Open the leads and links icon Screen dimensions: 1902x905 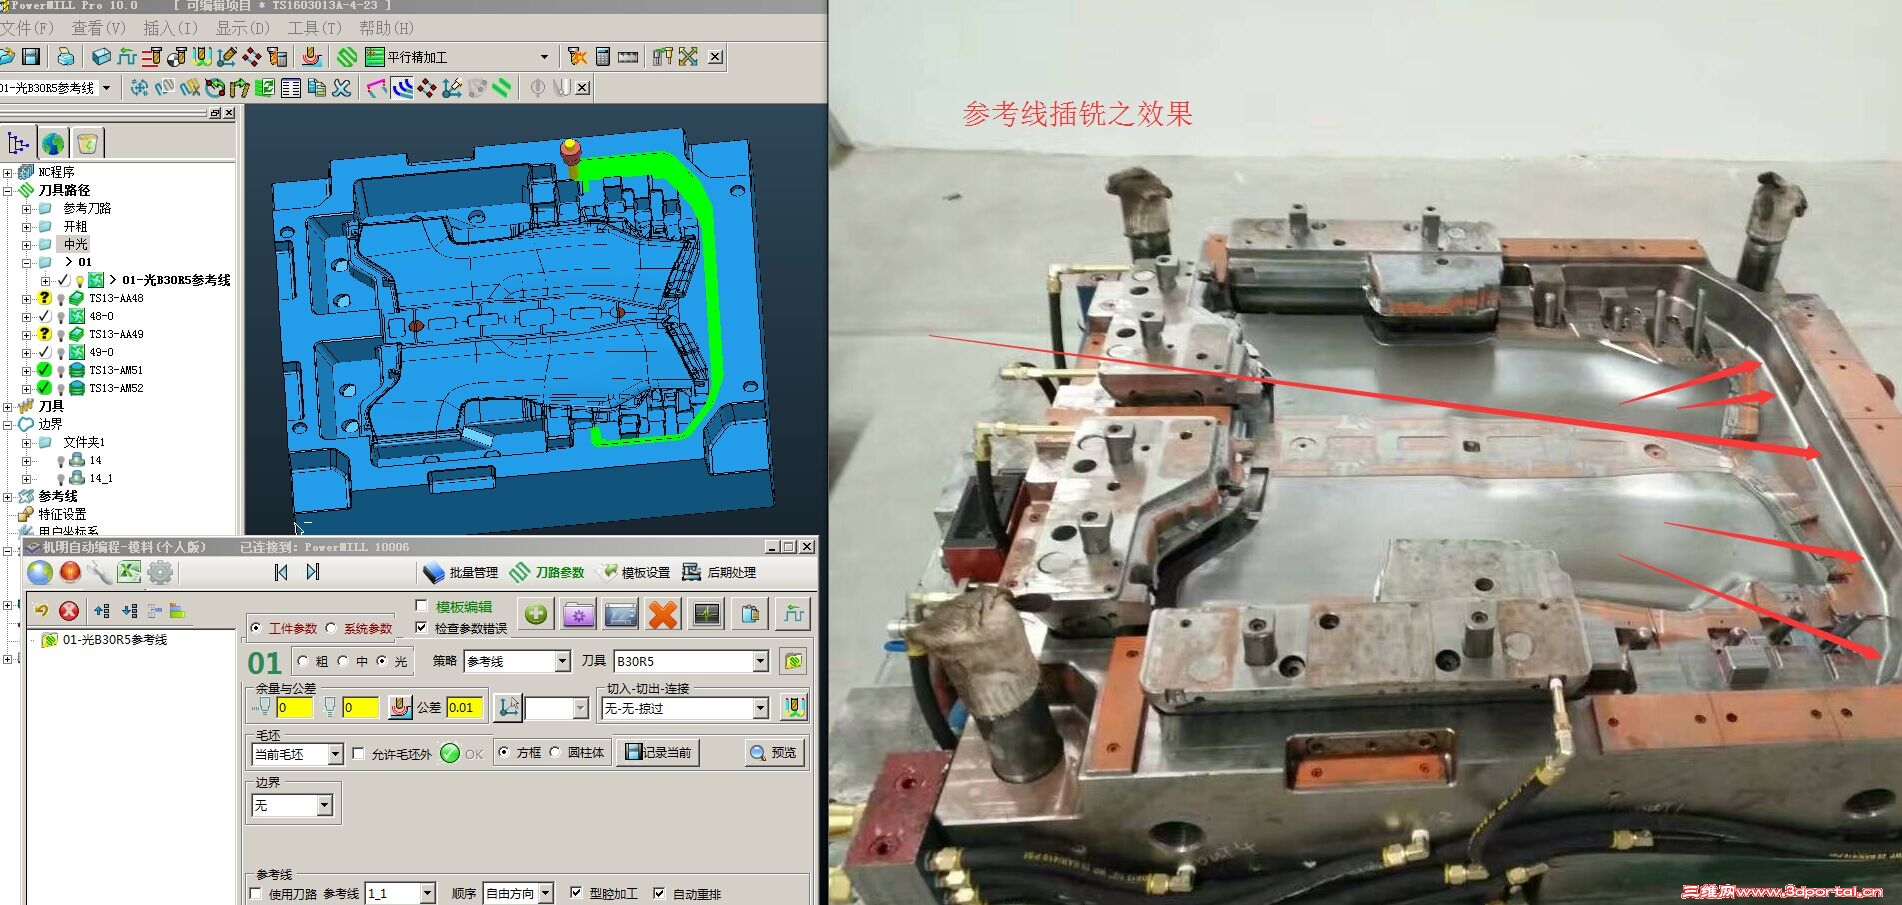pos(202,57)
